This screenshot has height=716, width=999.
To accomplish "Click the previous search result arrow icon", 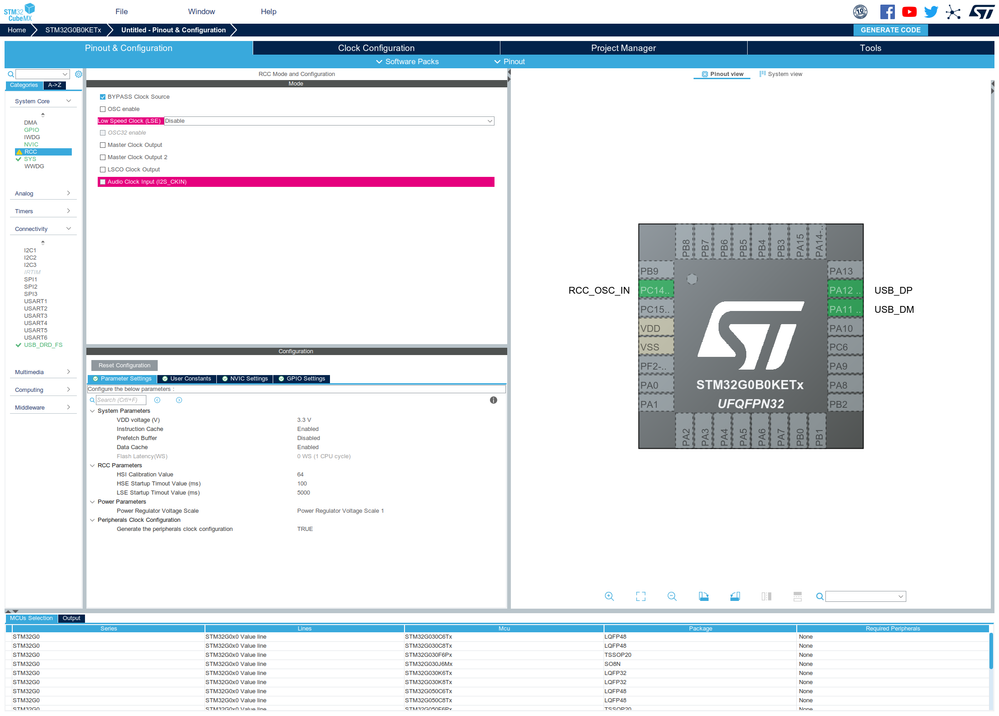I will [157, 400].
